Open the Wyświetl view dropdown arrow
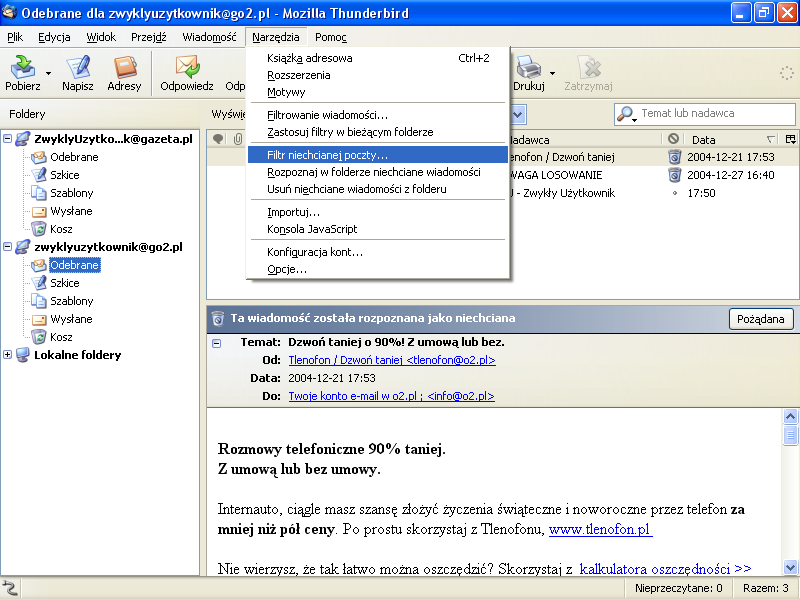This screenshot has width=800, height=600. [x=518, y=114]
